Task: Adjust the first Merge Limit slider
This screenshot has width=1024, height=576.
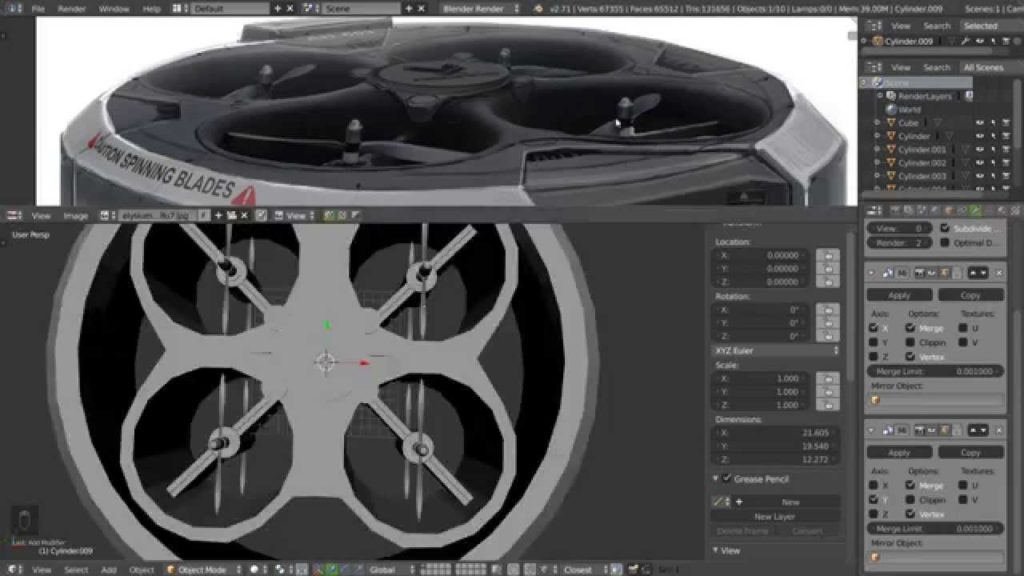Action: [x=935, y=372]
